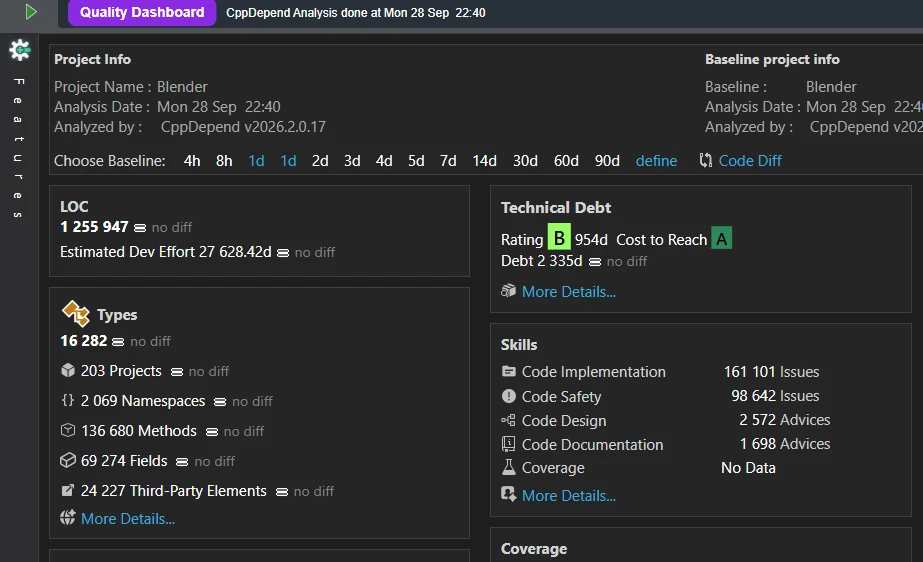Click the Projects cube icon
The width and height of the screenshot is (923, 562).
68,370
